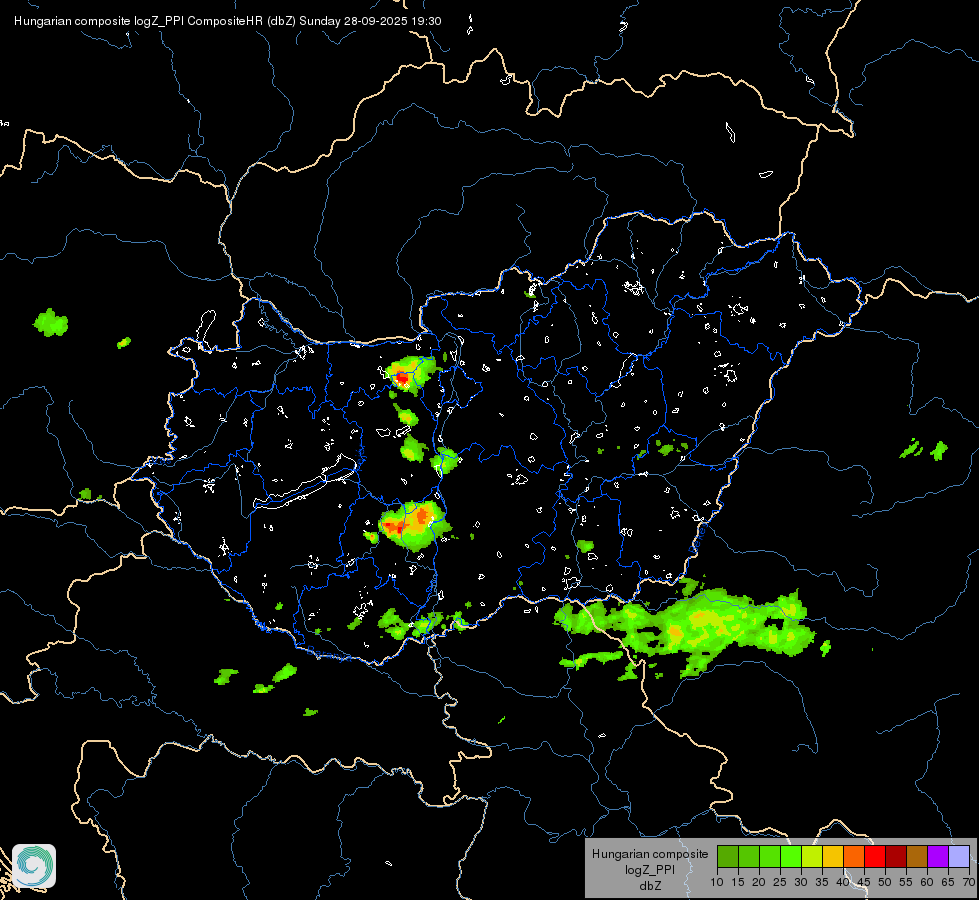
Task: Select the 45–50 dBZ bright red swatch
Action: coord(875,856)
